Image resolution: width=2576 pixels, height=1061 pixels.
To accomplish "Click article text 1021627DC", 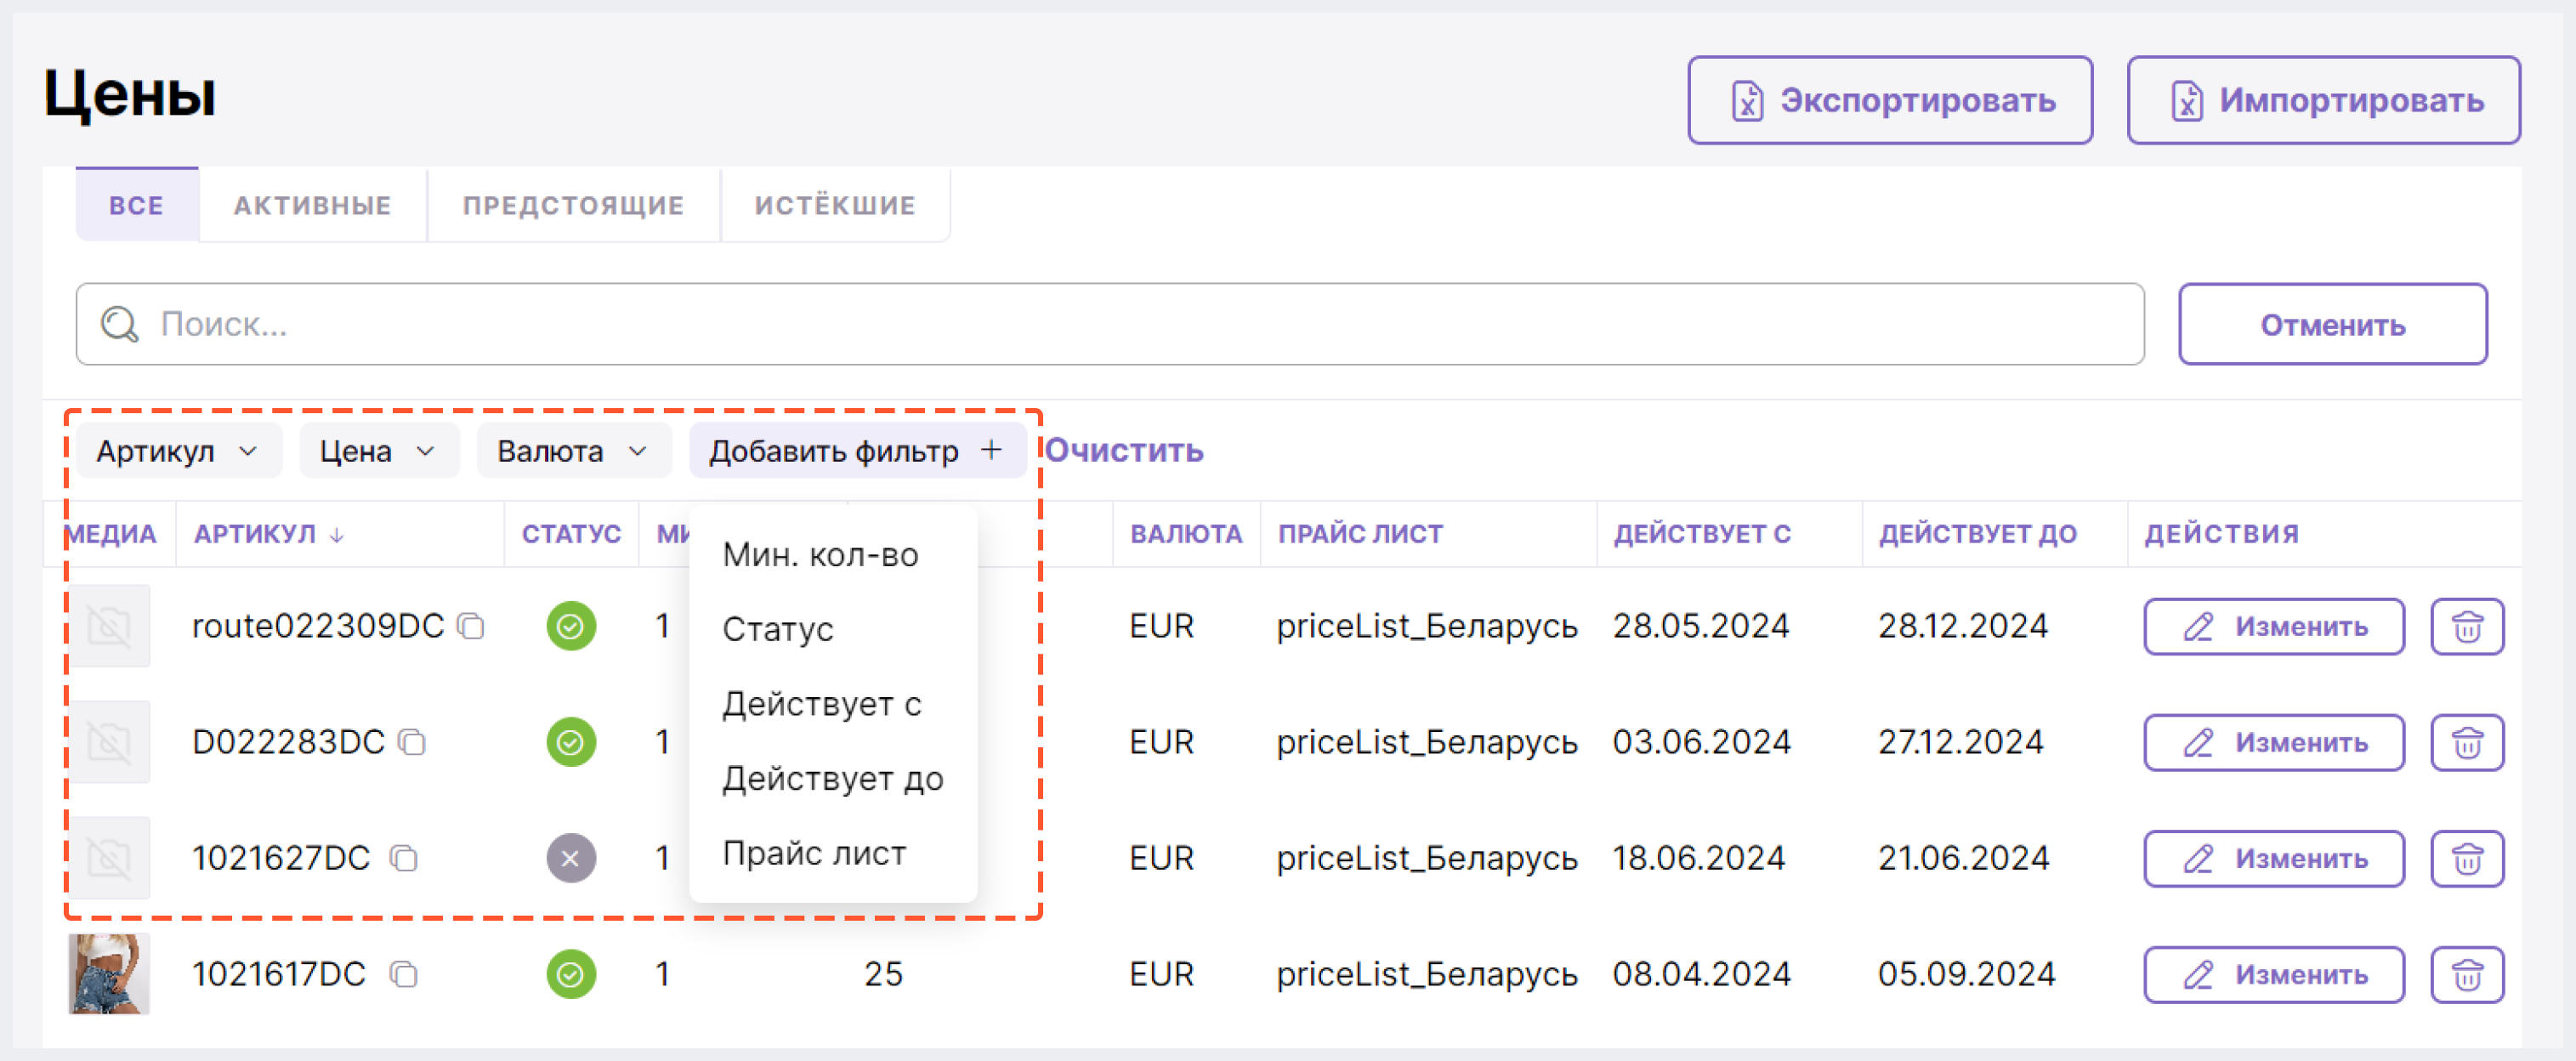I will point(281,858).
